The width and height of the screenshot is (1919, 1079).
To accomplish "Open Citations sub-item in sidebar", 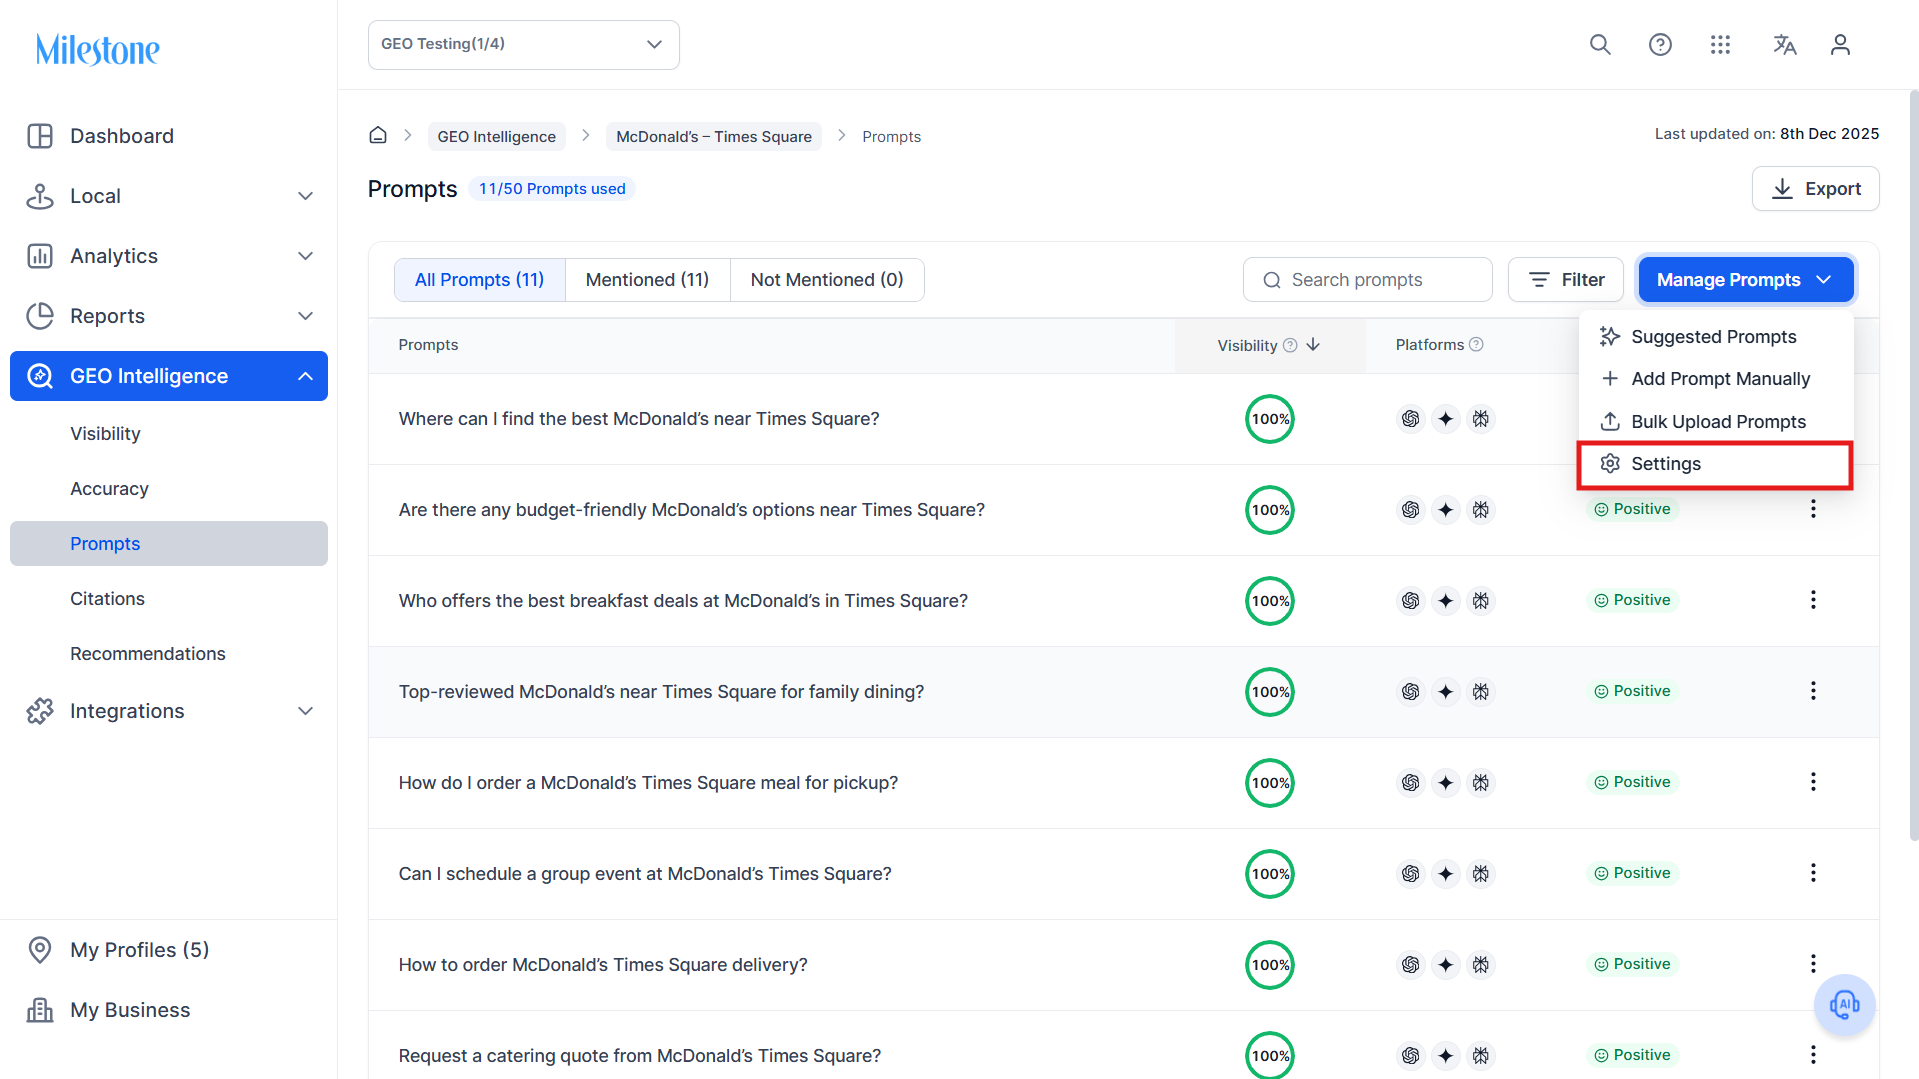I will point(169,599).
